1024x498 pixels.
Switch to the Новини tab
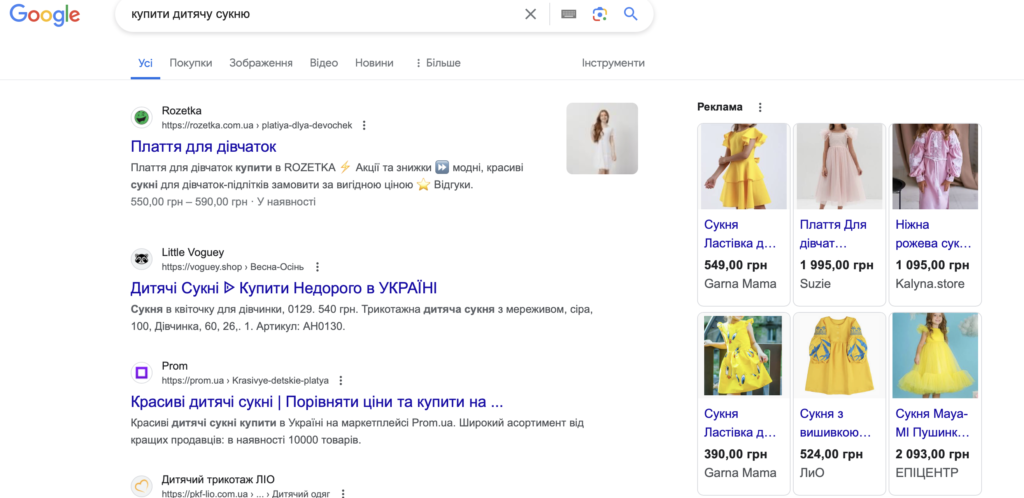(x=374, y=63)
